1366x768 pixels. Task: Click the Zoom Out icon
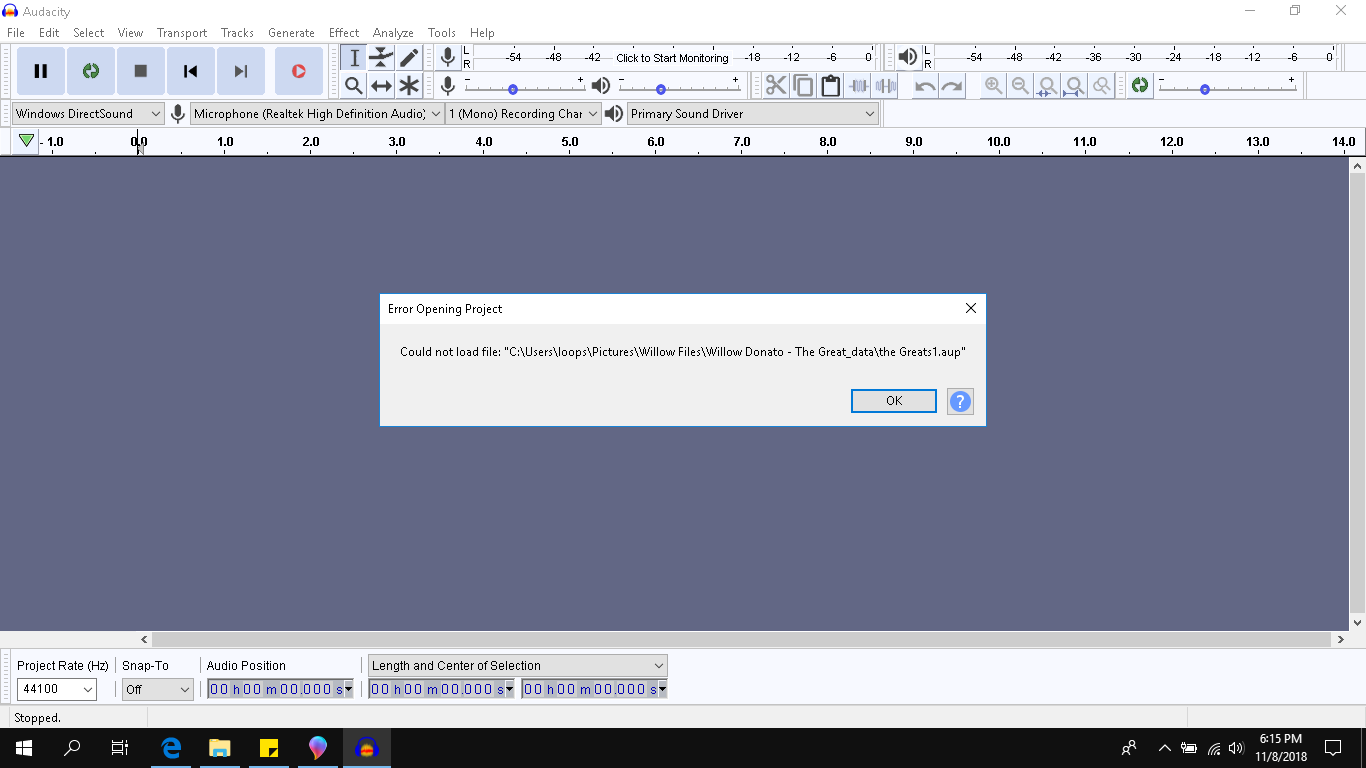coord(1020,86)
